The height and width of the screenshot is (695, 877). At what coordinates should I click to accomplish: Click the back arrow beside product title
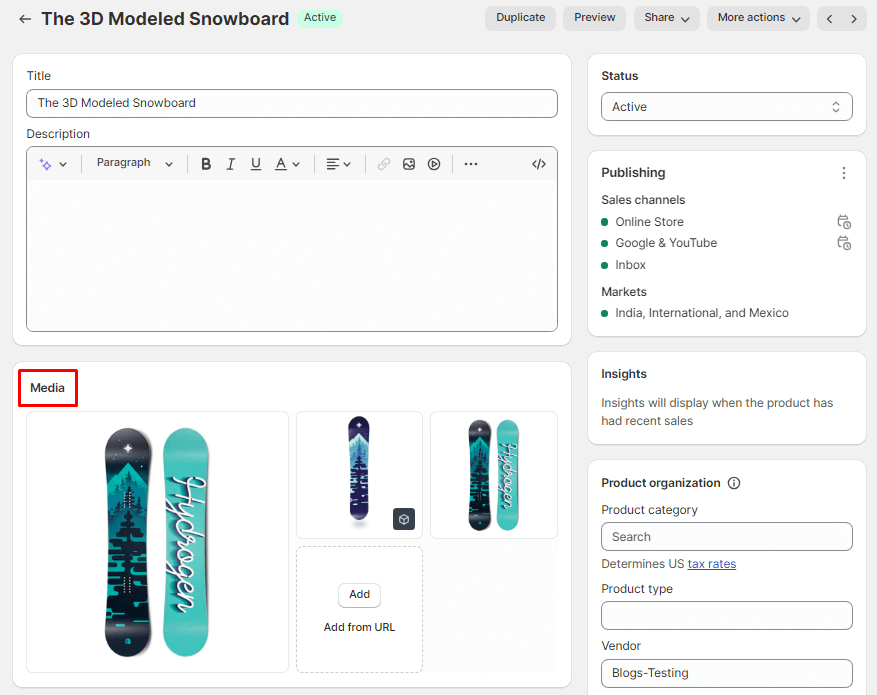coord(25,19)
